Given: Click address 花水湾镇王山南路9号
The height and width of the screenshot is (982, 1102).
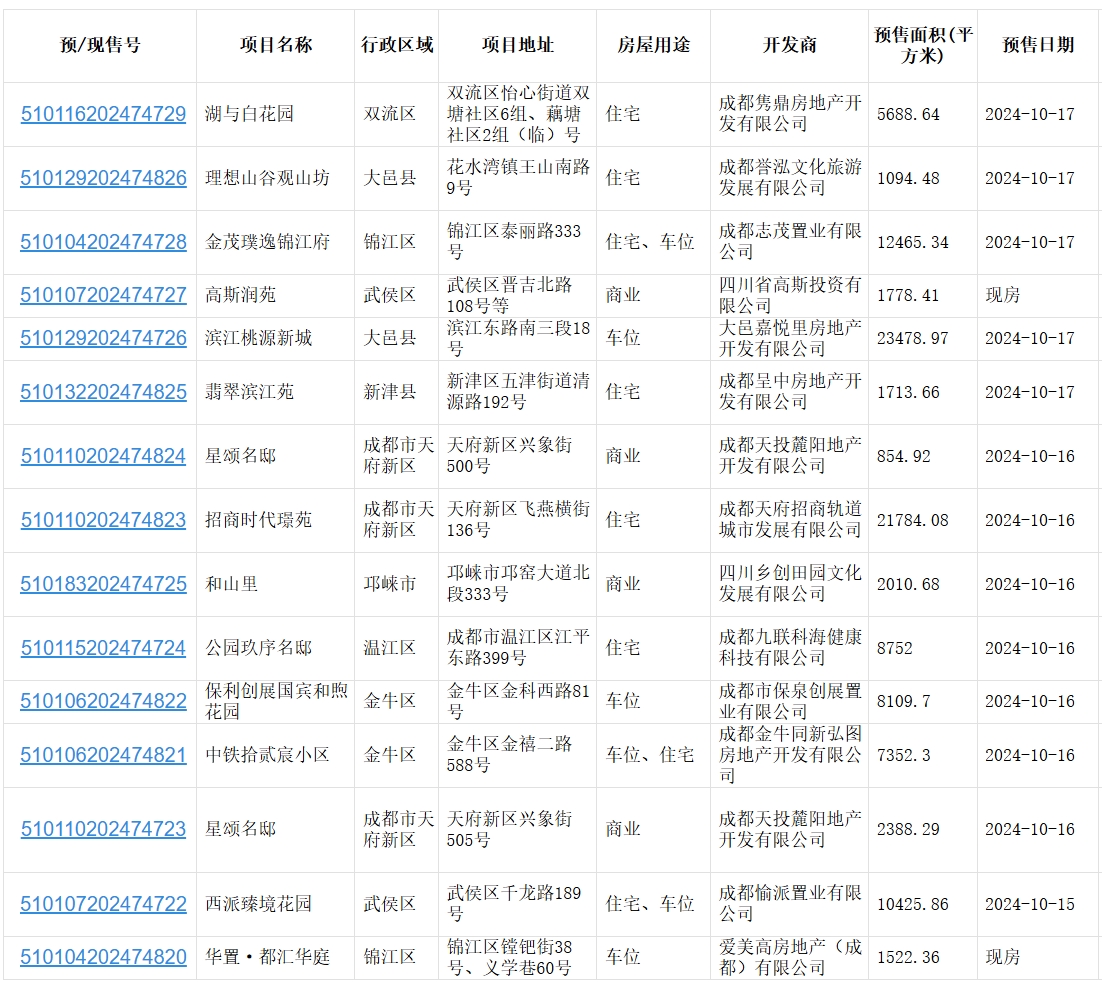Looking at the screenshot, I should pos(518,178).
